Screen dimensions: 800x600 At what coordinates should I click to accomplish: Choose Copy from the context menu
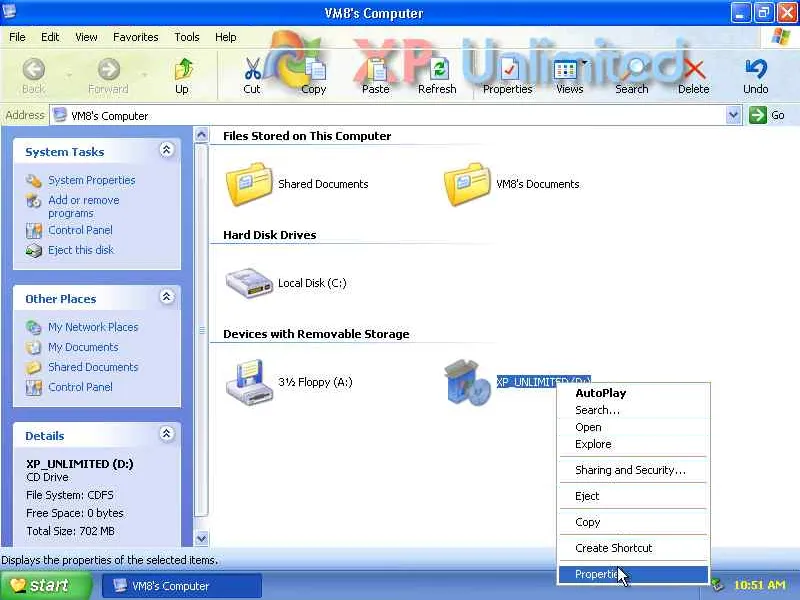tap(633, 522)
